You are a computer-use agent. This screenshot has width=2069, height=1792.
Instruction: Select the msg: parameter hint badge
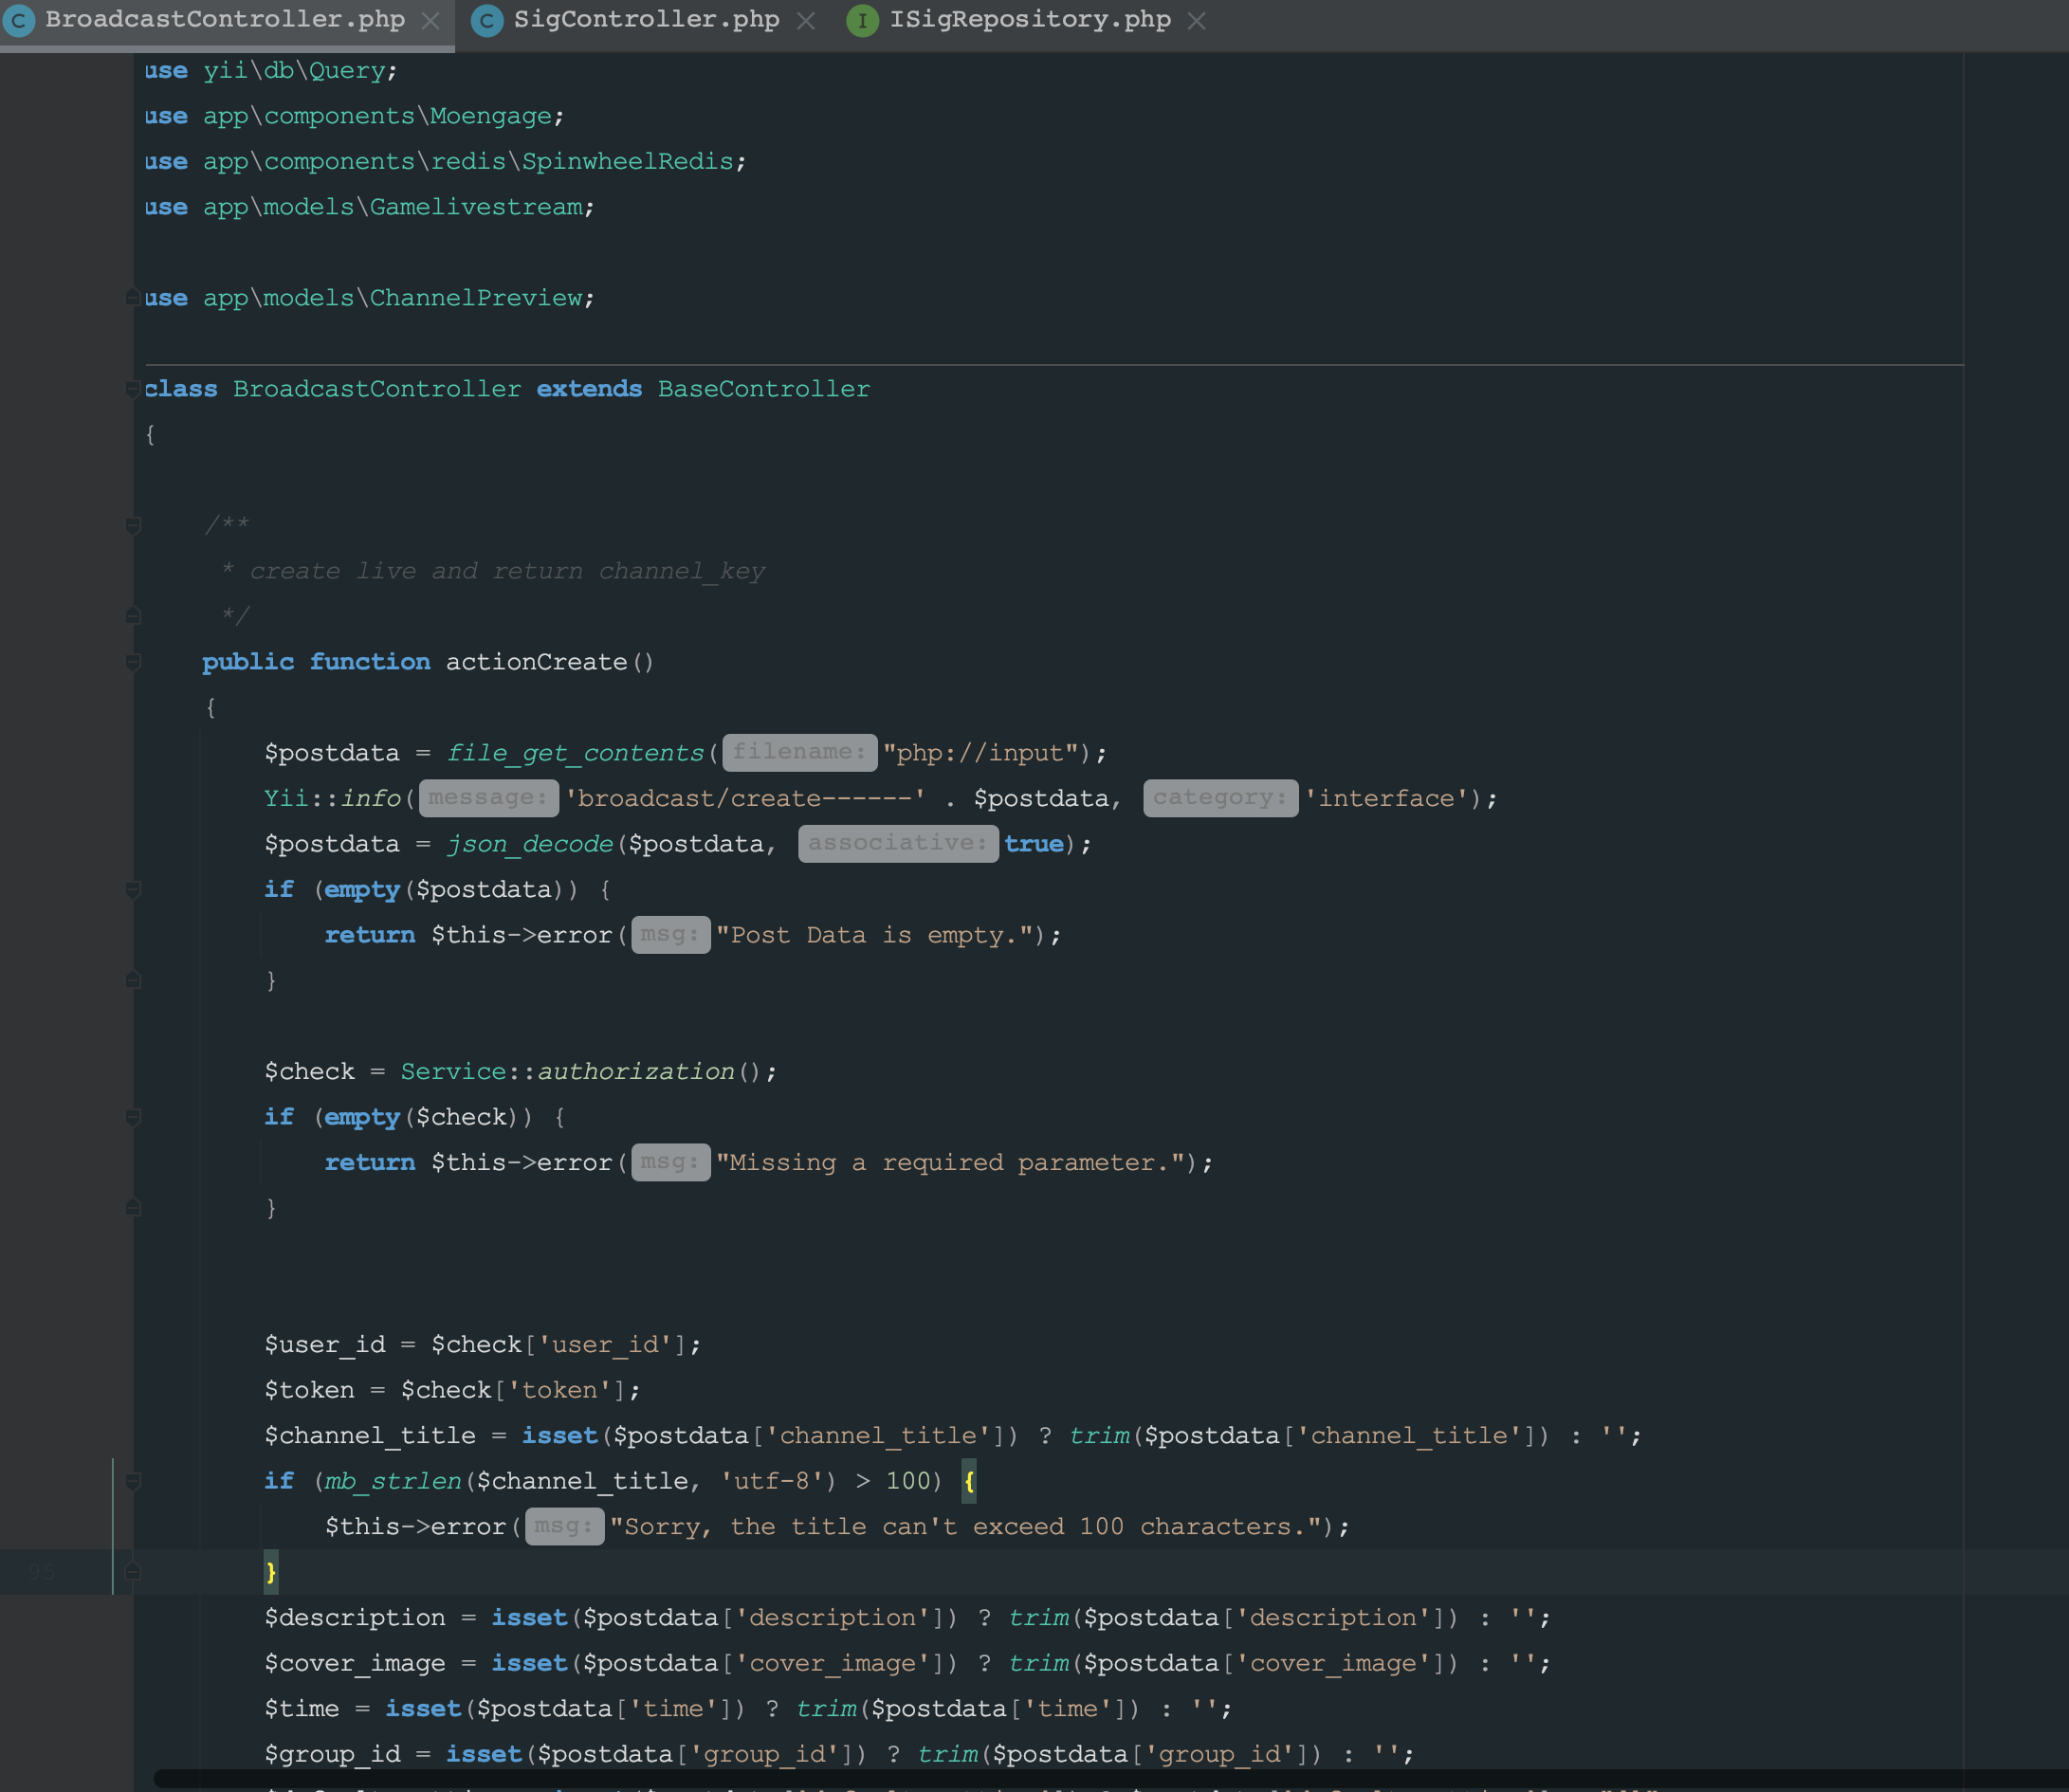coord(670,934)
